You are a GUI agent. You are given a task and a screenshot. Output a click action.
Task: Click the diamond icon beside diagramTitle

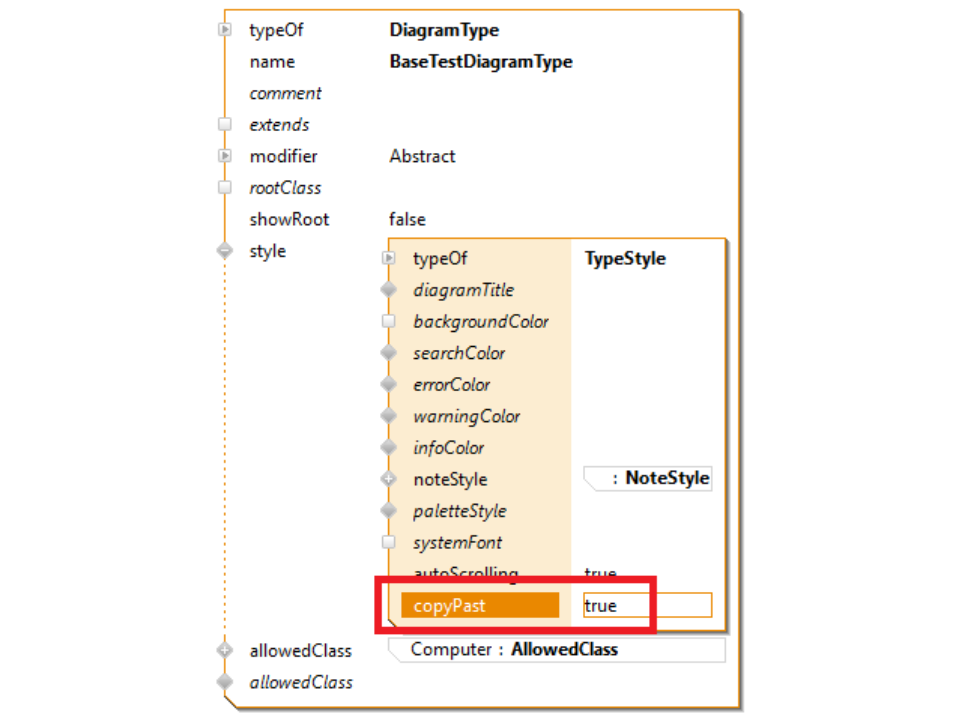click(389, 290)
